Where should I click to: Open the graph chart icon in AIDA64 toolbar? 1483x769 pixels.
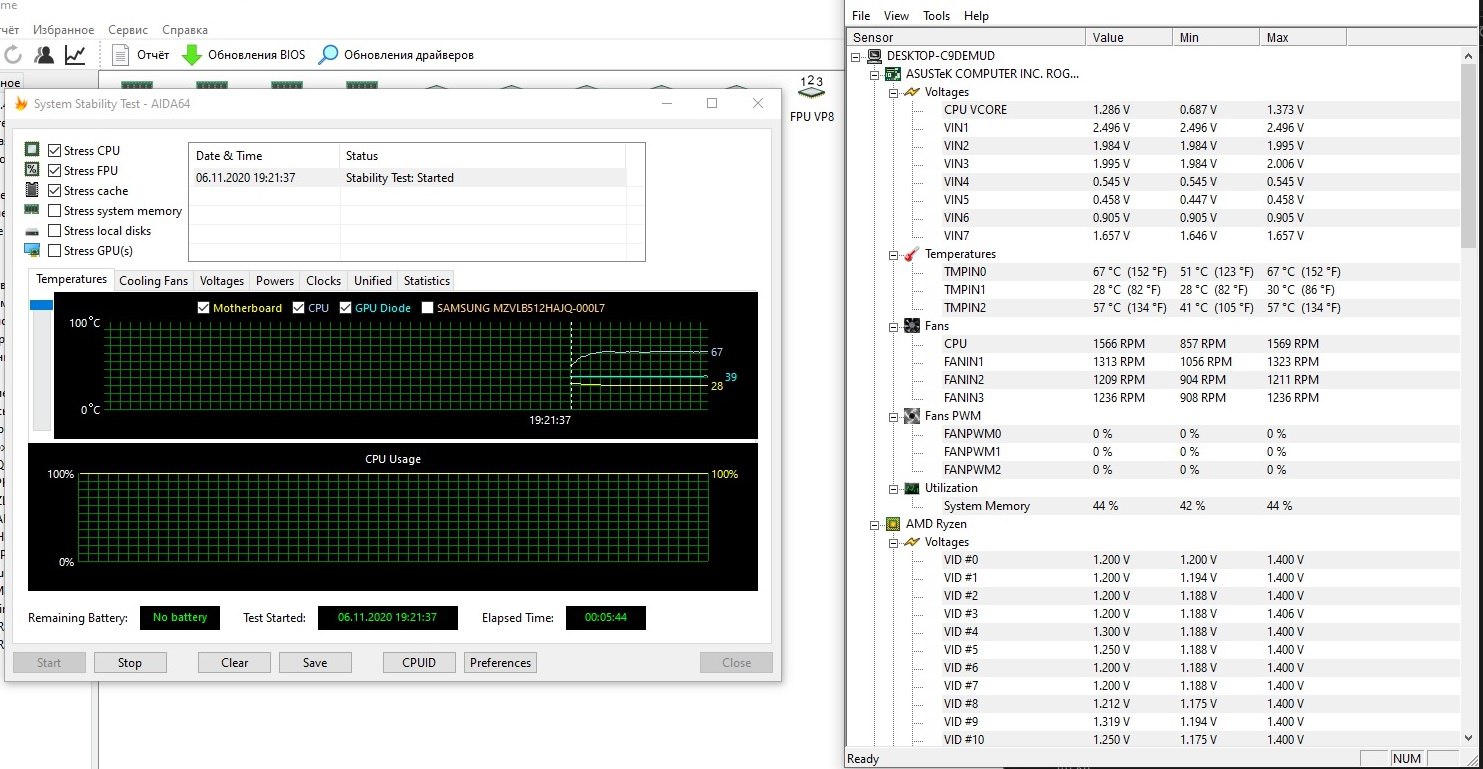tap(75, 55)
